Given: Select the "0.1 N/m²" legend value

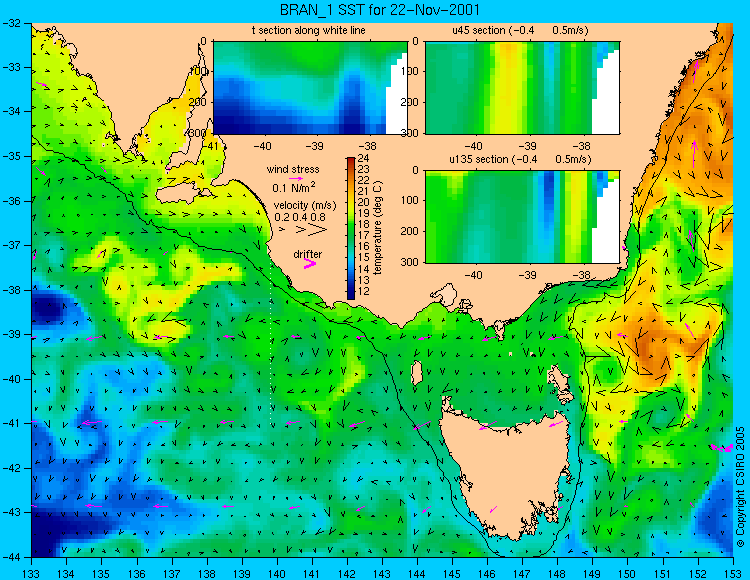Looking at the screenshot, I should pos(294,187).
